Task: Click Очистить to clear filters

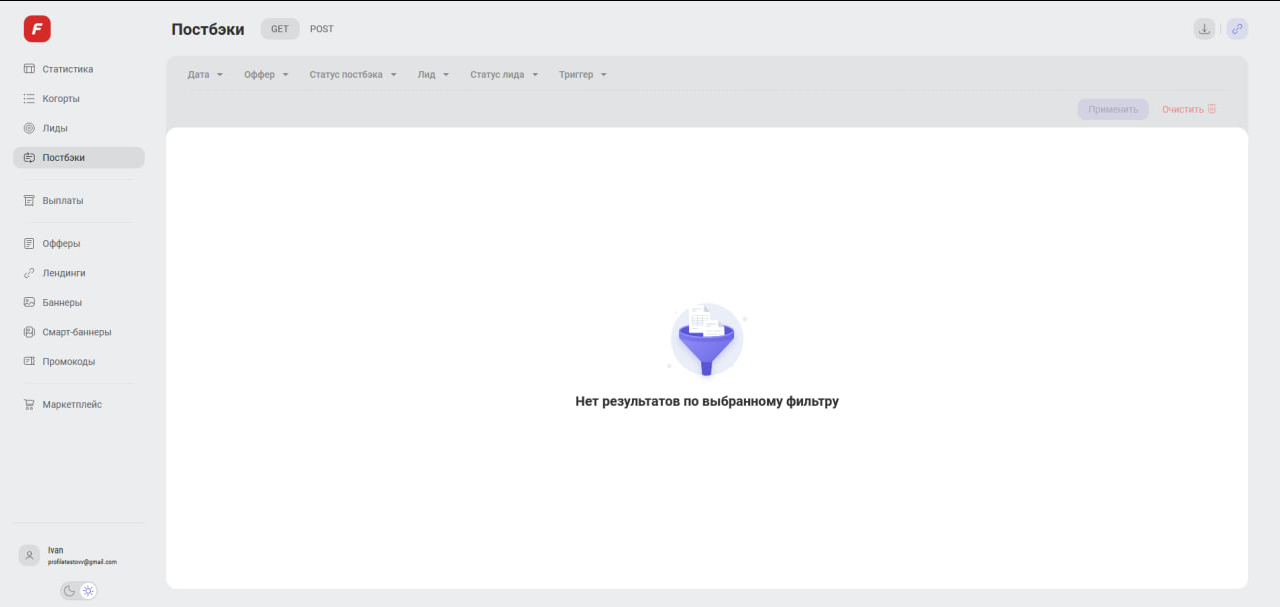Action: (x=1188, y=109)
